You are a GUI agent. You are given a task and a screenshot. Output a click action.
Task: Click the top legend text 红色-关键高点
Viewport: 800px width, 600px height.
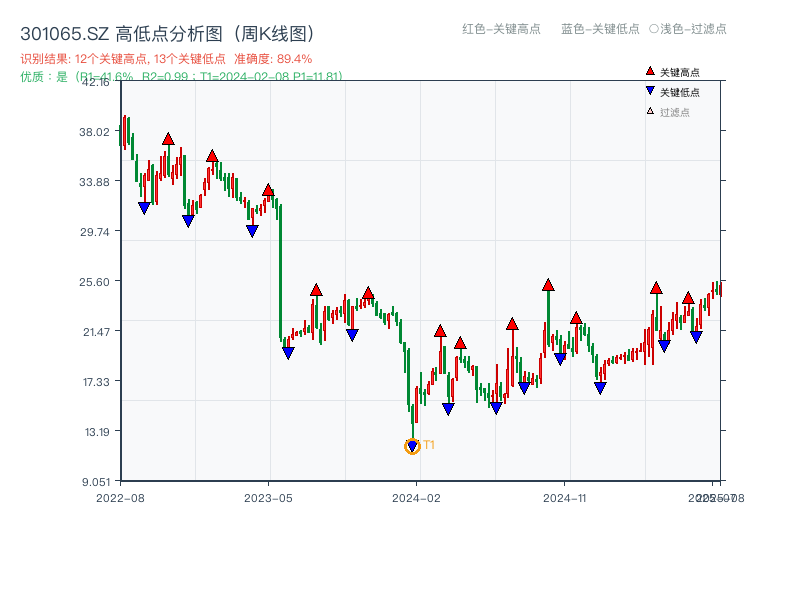coord(501,29)
